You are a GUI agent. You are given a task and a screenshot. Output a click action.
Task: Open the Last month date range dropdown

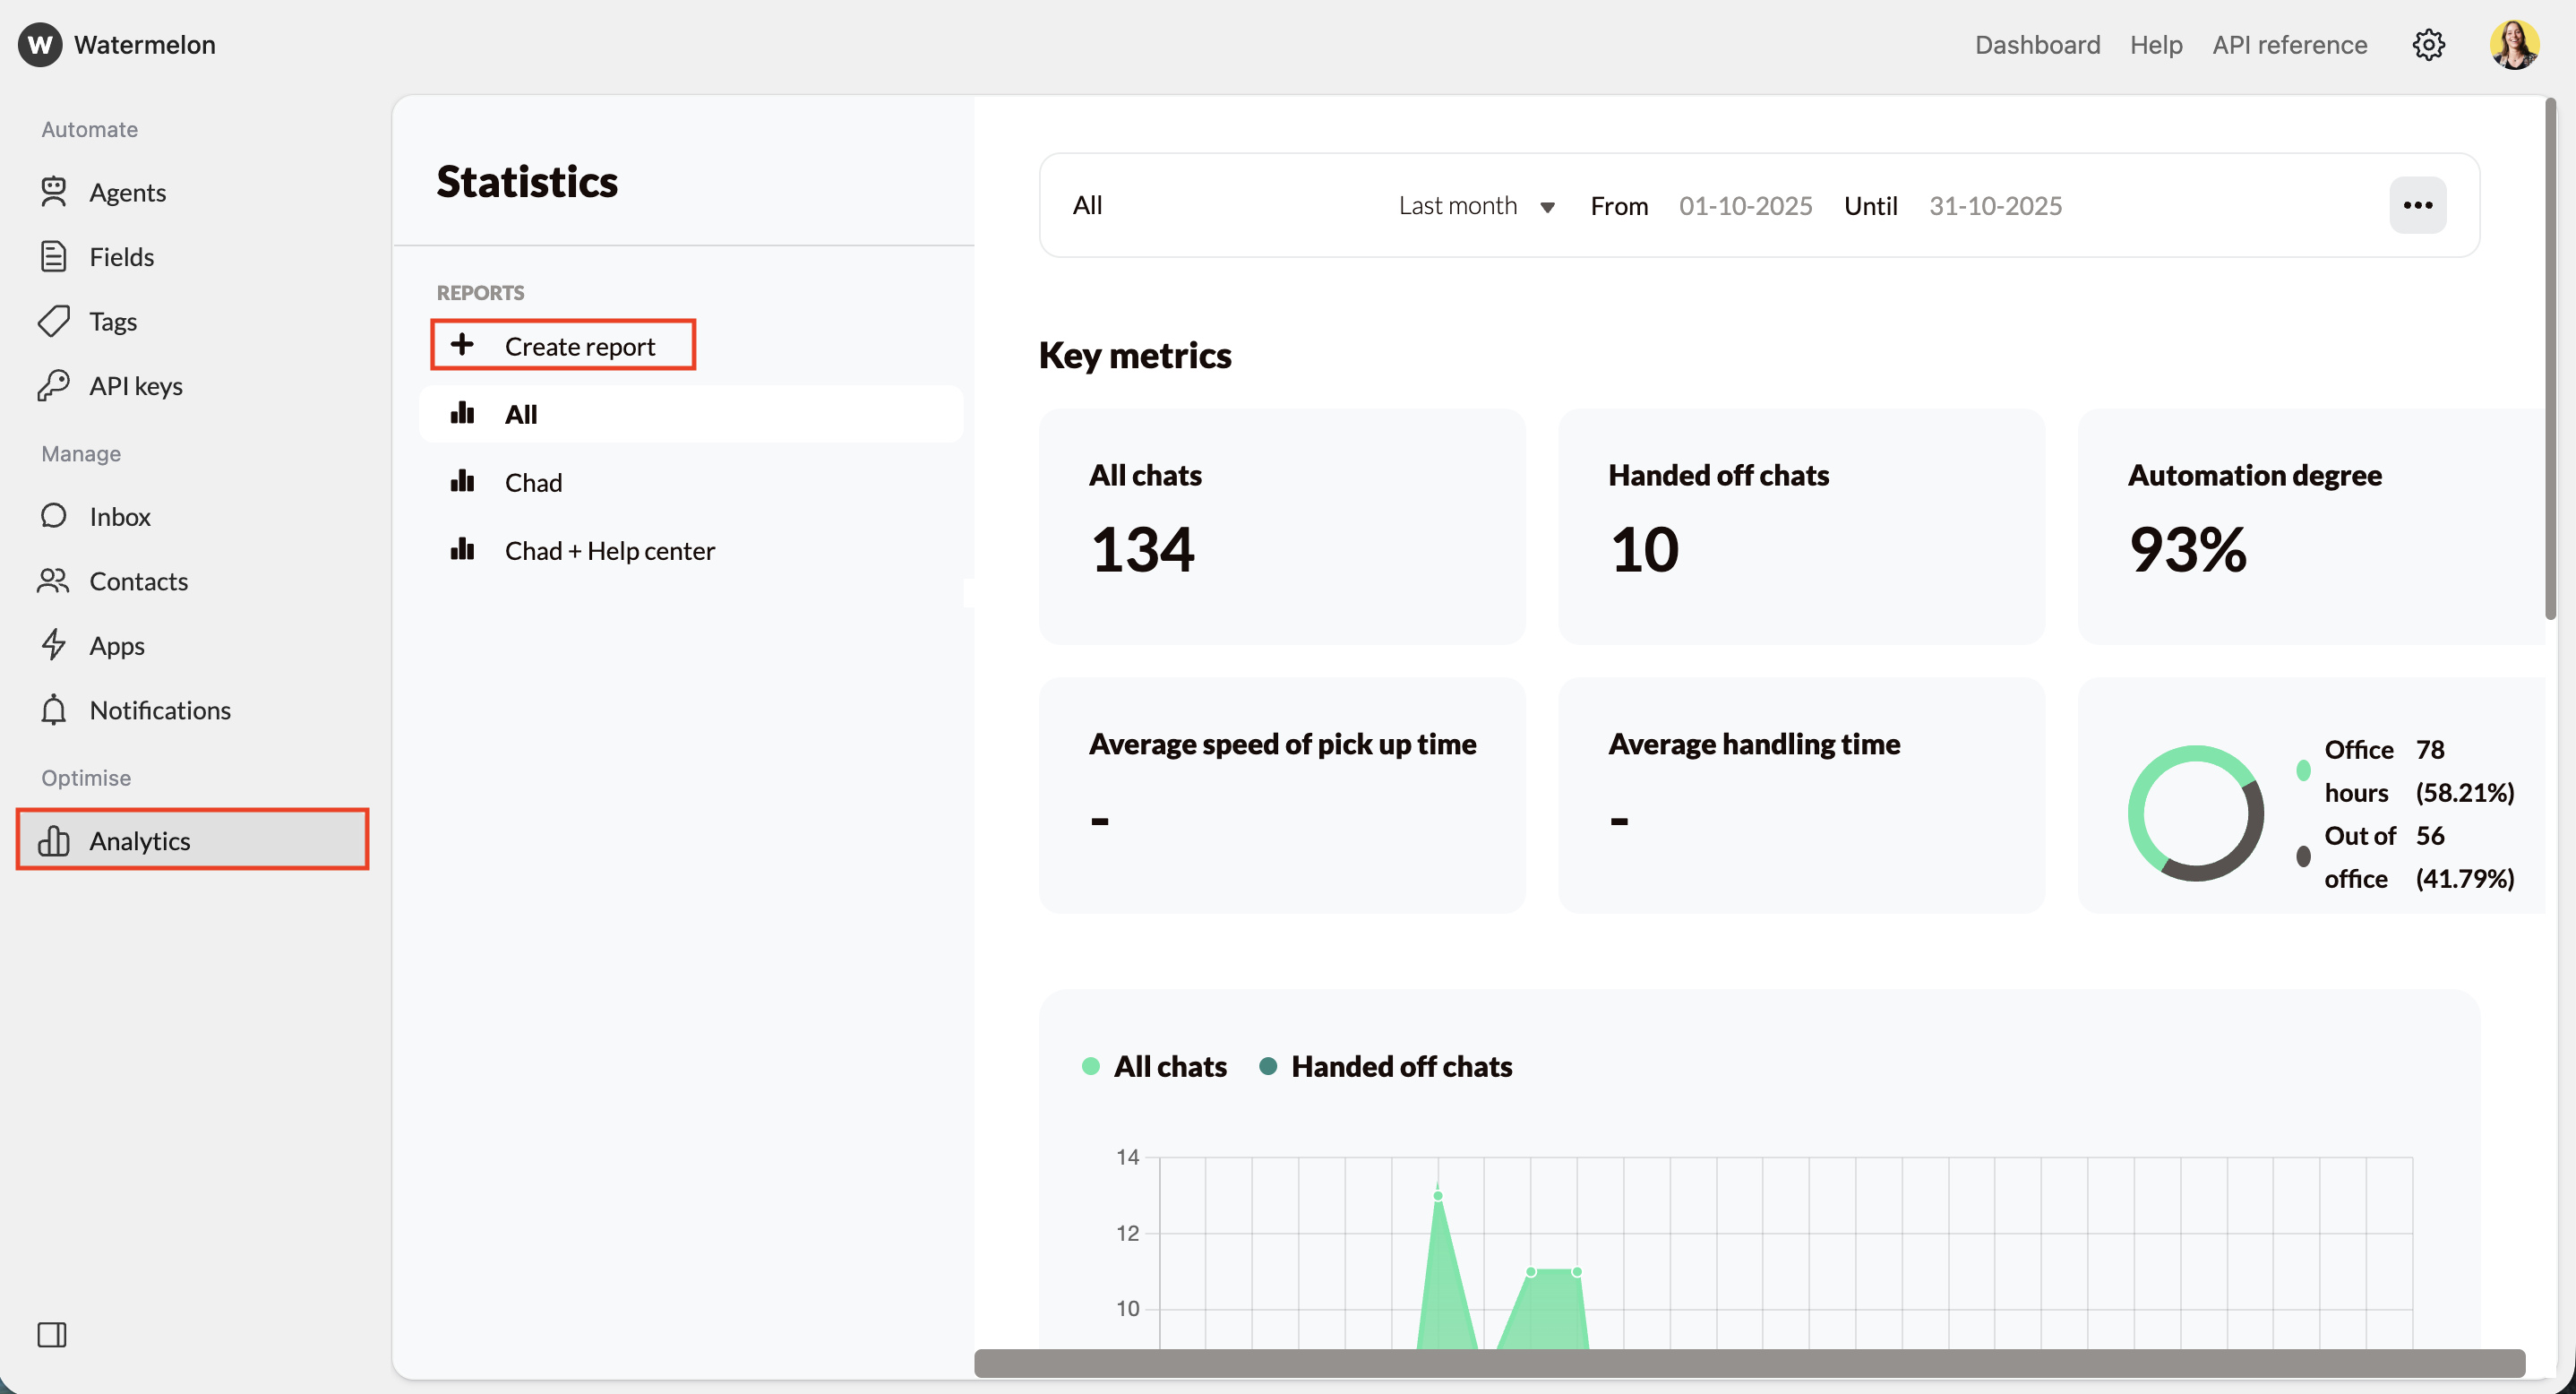(x=1477, y=205)
